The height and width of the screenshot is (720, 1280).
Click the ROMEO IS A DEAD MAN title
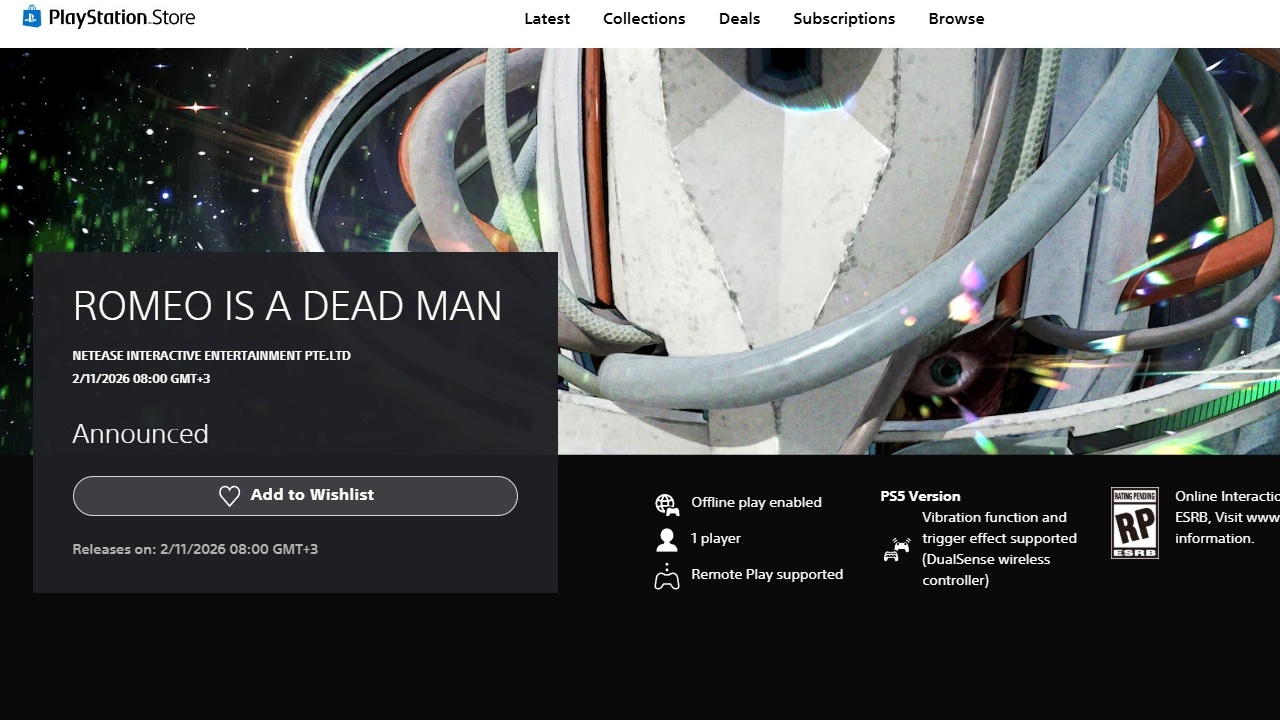coord(287,306)
